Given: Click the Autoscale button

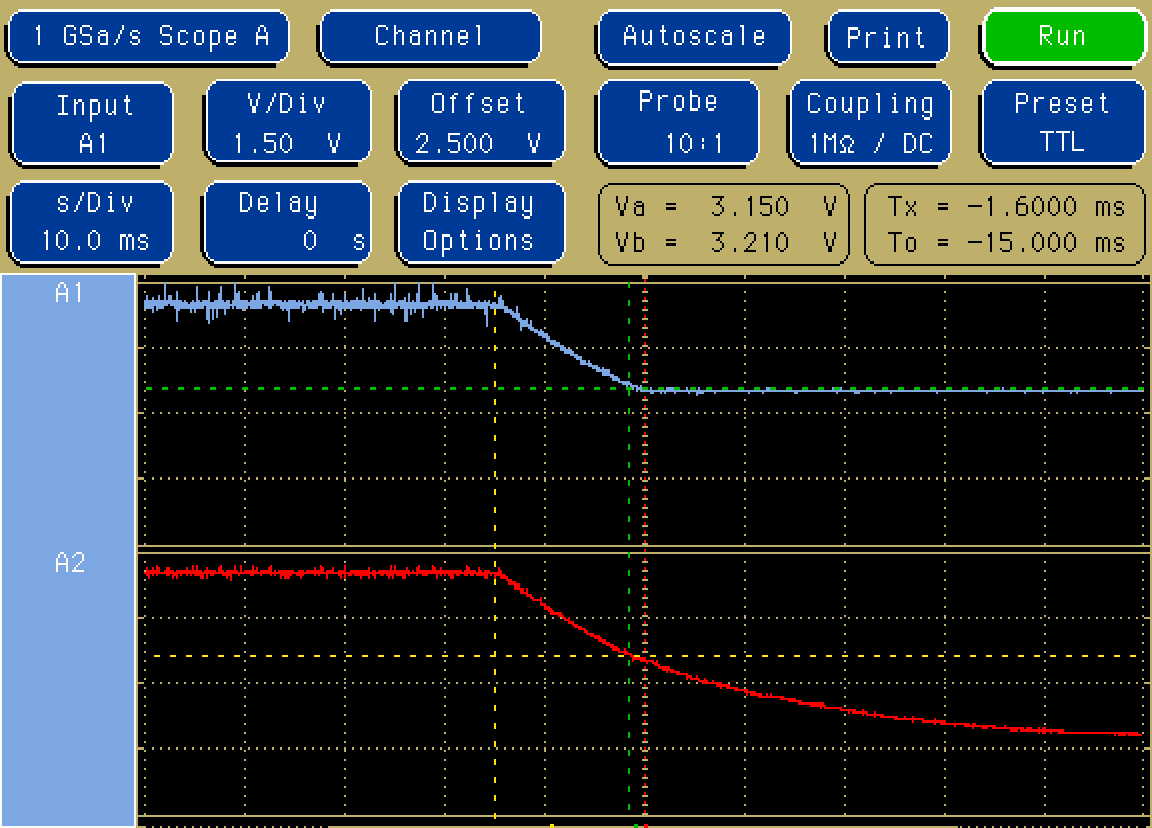Looking at the screenshot, I should tap(694, 37).
